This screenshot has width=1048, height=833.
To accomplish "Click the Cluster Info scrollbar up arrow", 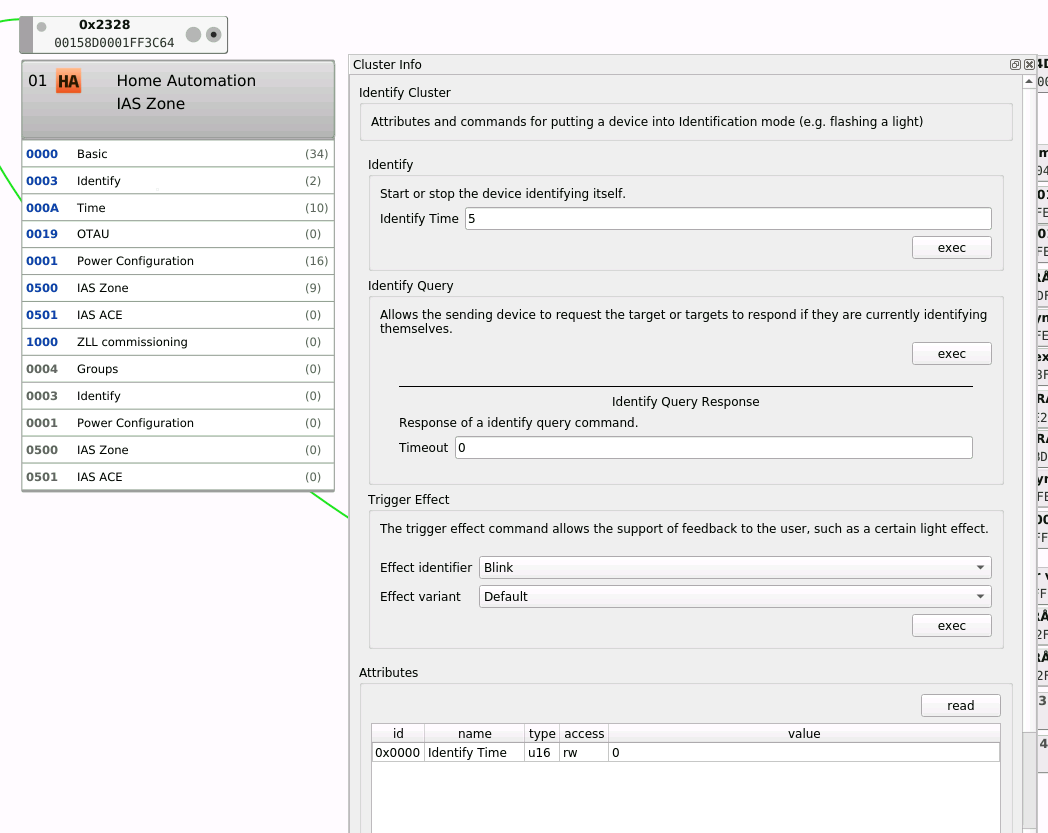I will coord(1029,81).
